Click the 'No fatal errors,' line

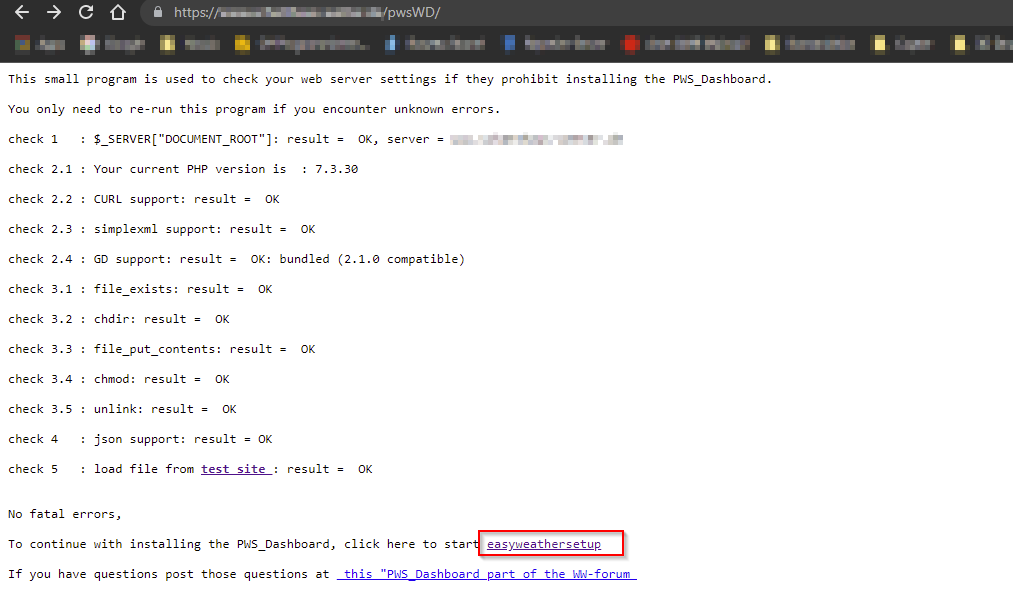[x=65, y=514]
